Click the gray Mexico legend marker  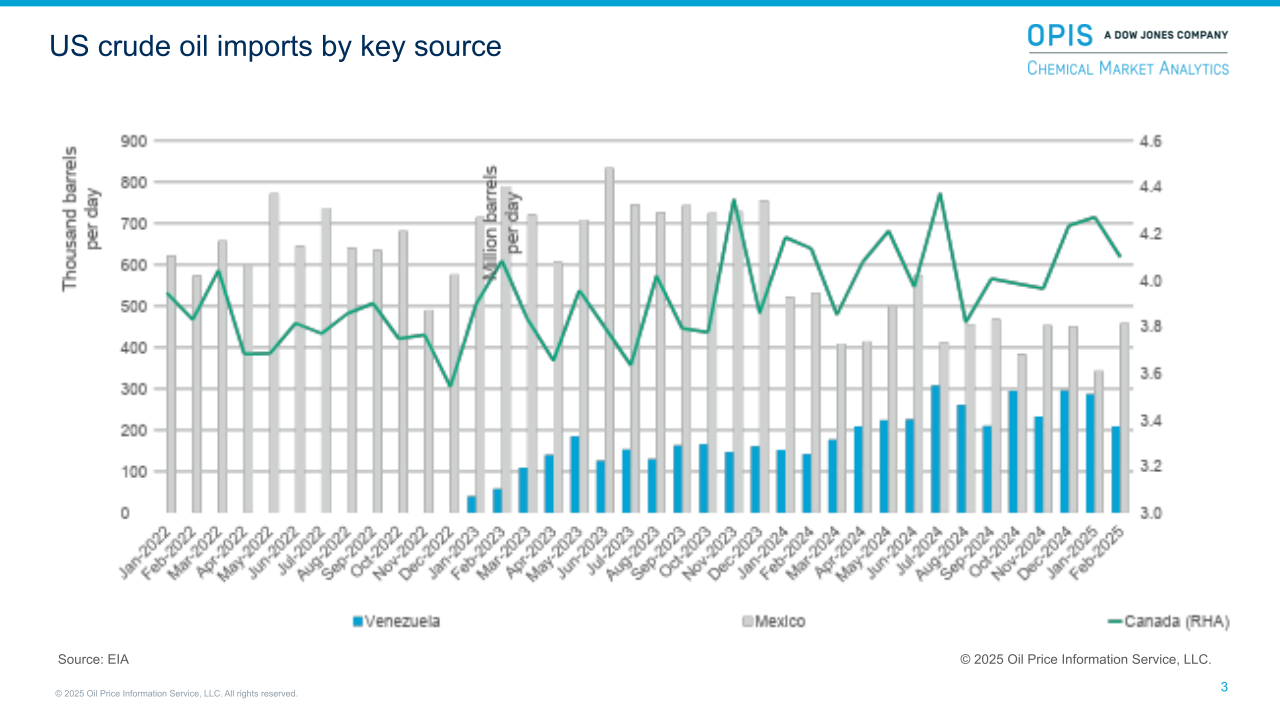click(746, 622)
